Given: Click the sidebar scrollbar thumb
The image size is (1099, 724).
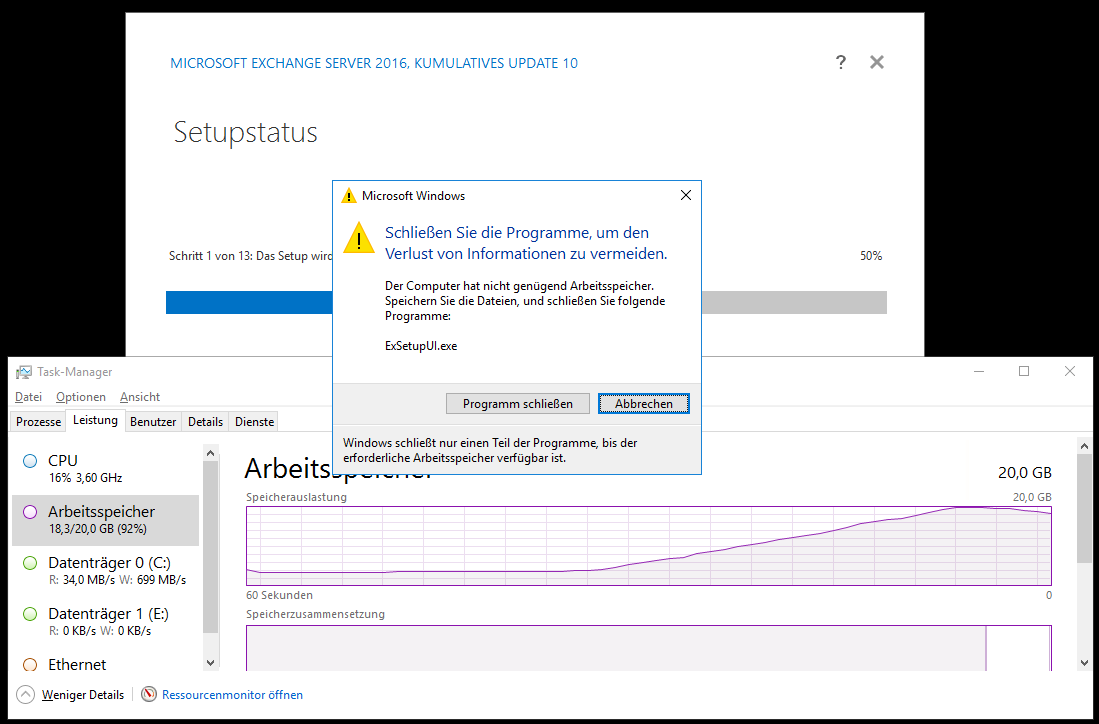Looking at the screenshot, I should (210, 547).
